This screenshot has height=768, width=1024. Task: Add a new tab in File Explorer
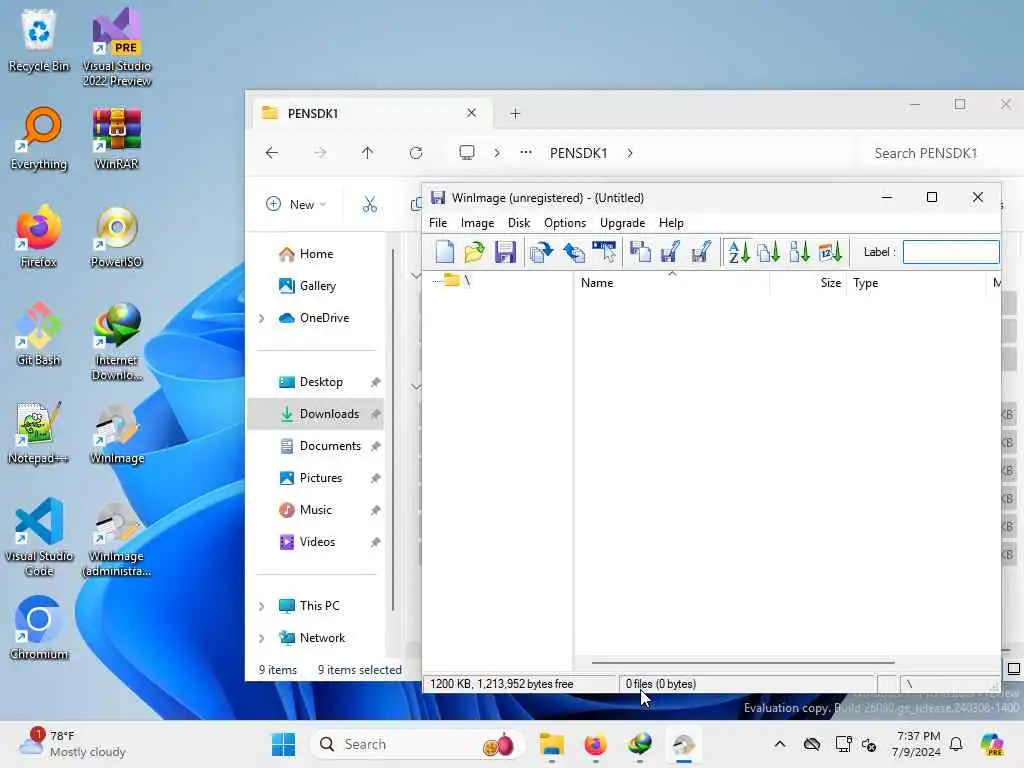515,114
